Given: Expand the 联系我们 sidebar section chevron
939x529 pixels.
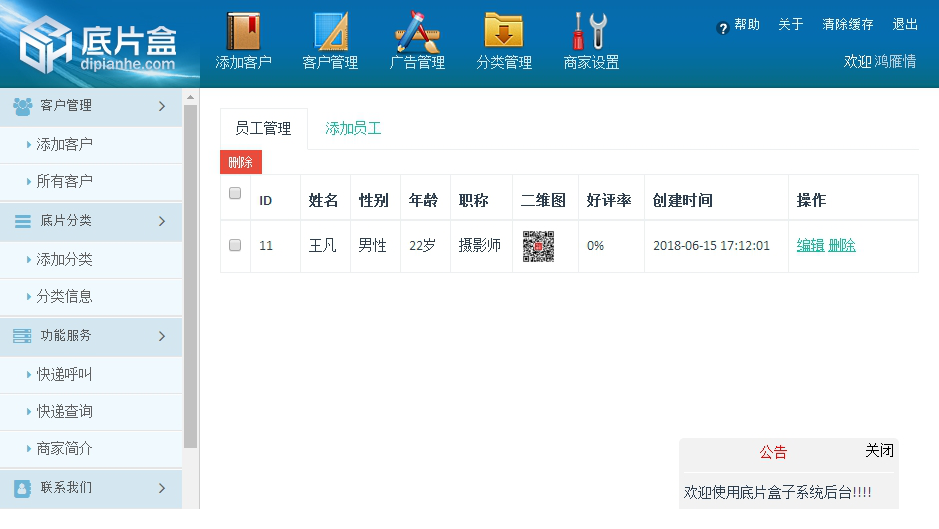Looking at the screenshot, I should pos(162,488).
